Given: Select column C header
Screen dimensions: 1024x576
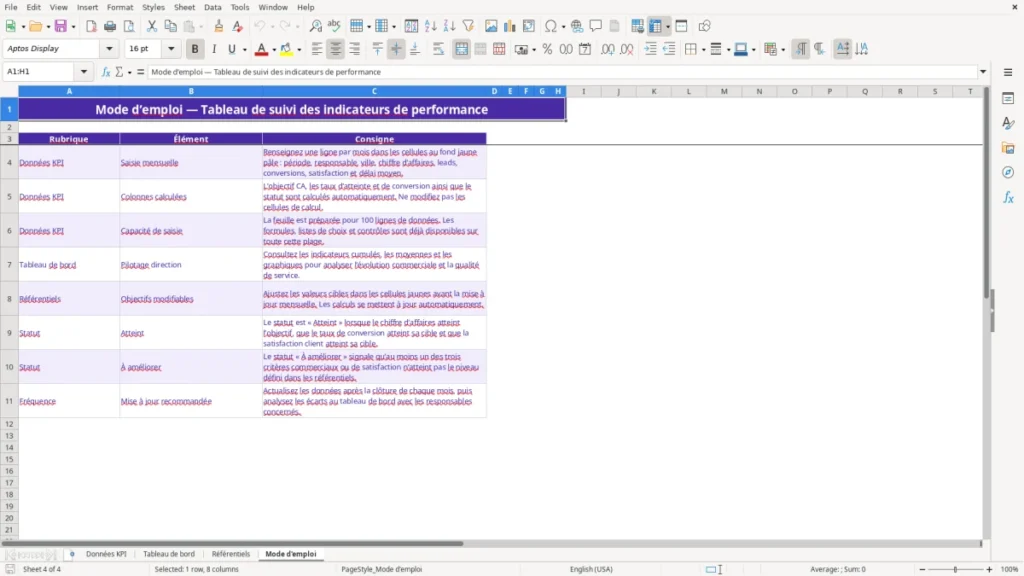Looking at the screenshot, I should pyautogui.click(x=374, y=91).
